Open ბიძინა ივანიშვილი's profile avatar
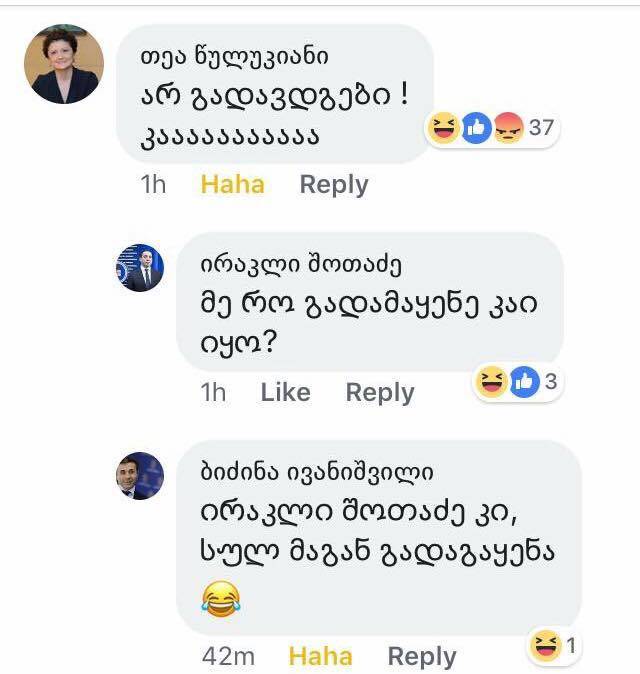Screen dimensions: 640x674 tap(139, 475)
